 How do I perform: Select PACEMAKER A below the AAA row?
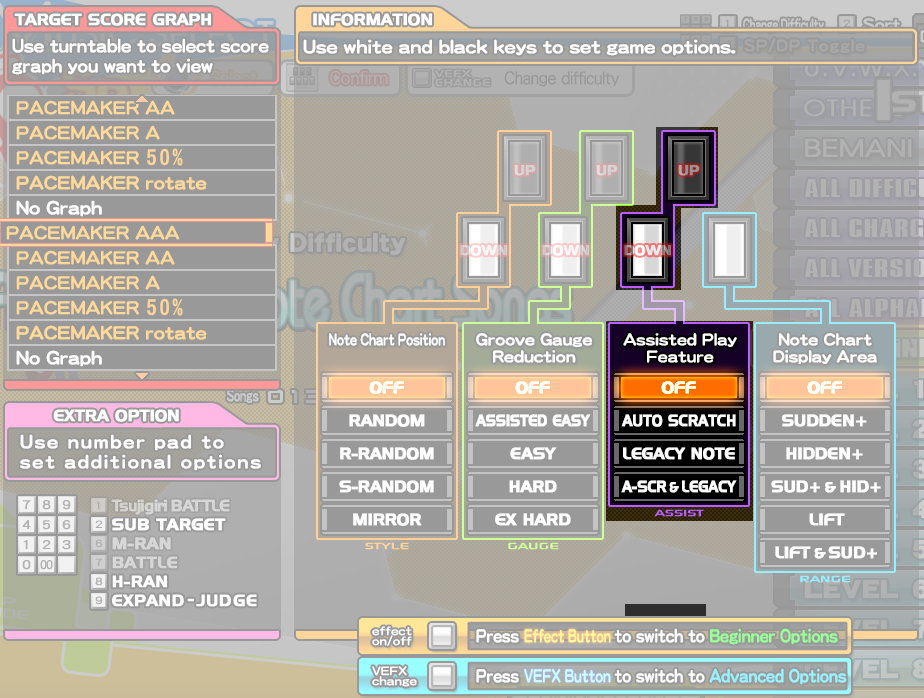click(x=142, y=283)
